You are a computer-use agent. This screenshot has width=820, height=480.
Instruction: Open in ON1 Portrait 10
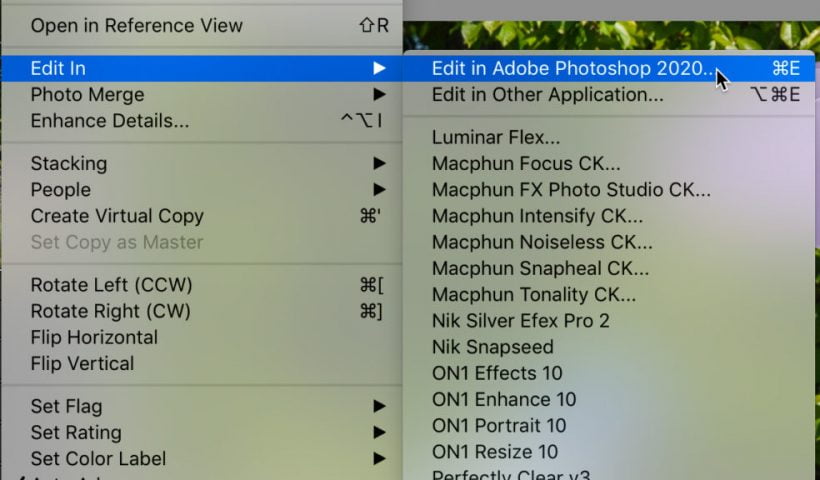[x=609, y=425]
